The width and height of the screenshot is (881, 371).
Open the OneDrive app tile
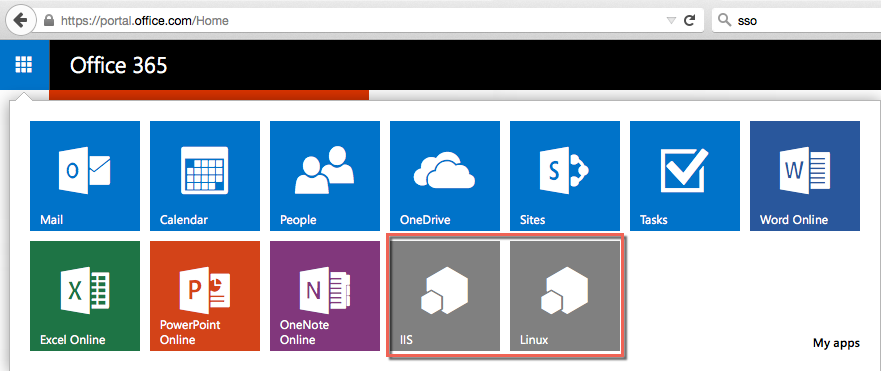click(445, 176)
